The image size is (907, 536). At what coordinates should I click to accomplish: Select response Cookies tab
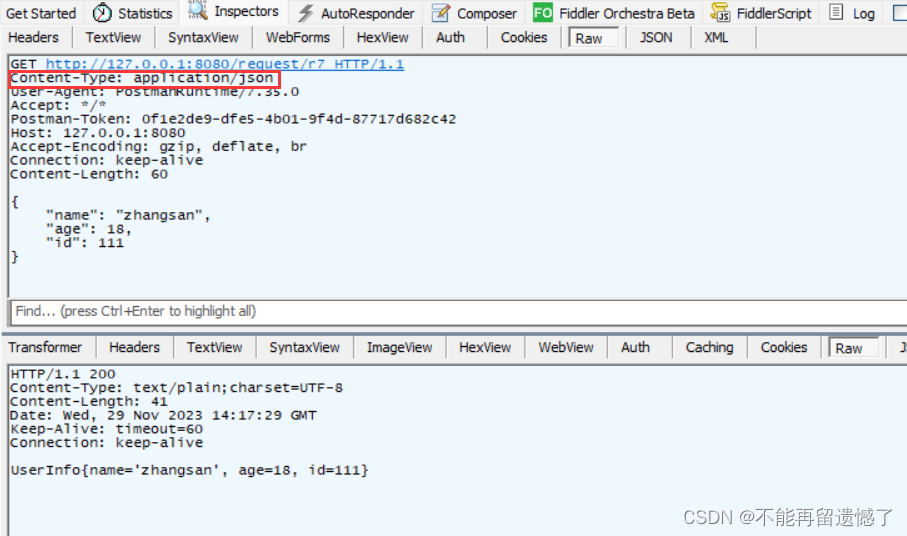784,348
